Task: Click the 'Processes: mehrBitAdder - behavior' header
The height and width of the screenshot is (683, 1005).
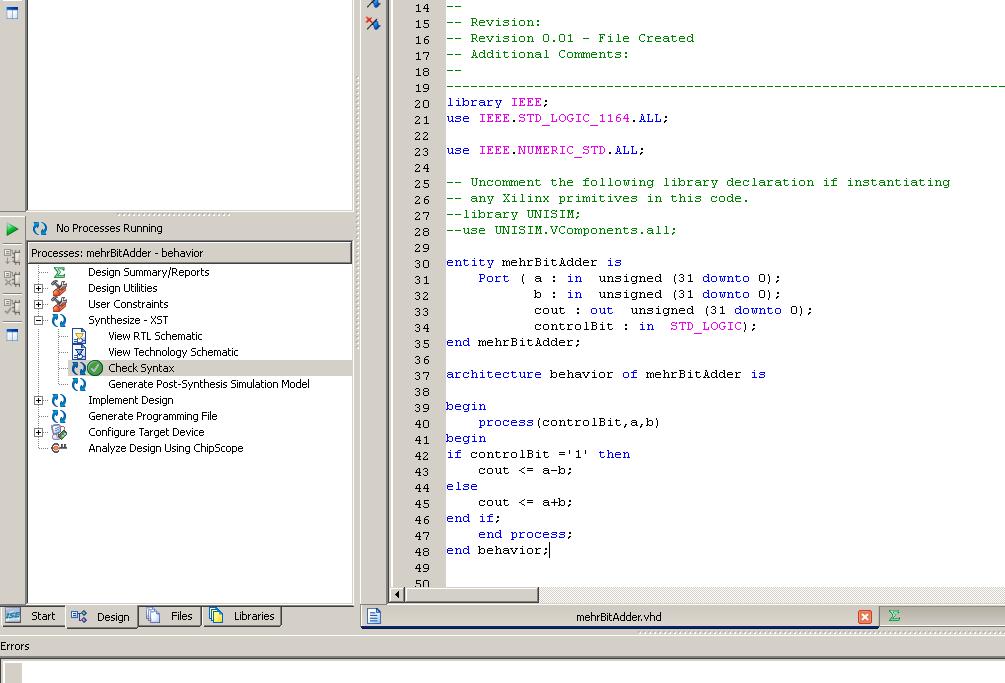Action: coord(190,253)
